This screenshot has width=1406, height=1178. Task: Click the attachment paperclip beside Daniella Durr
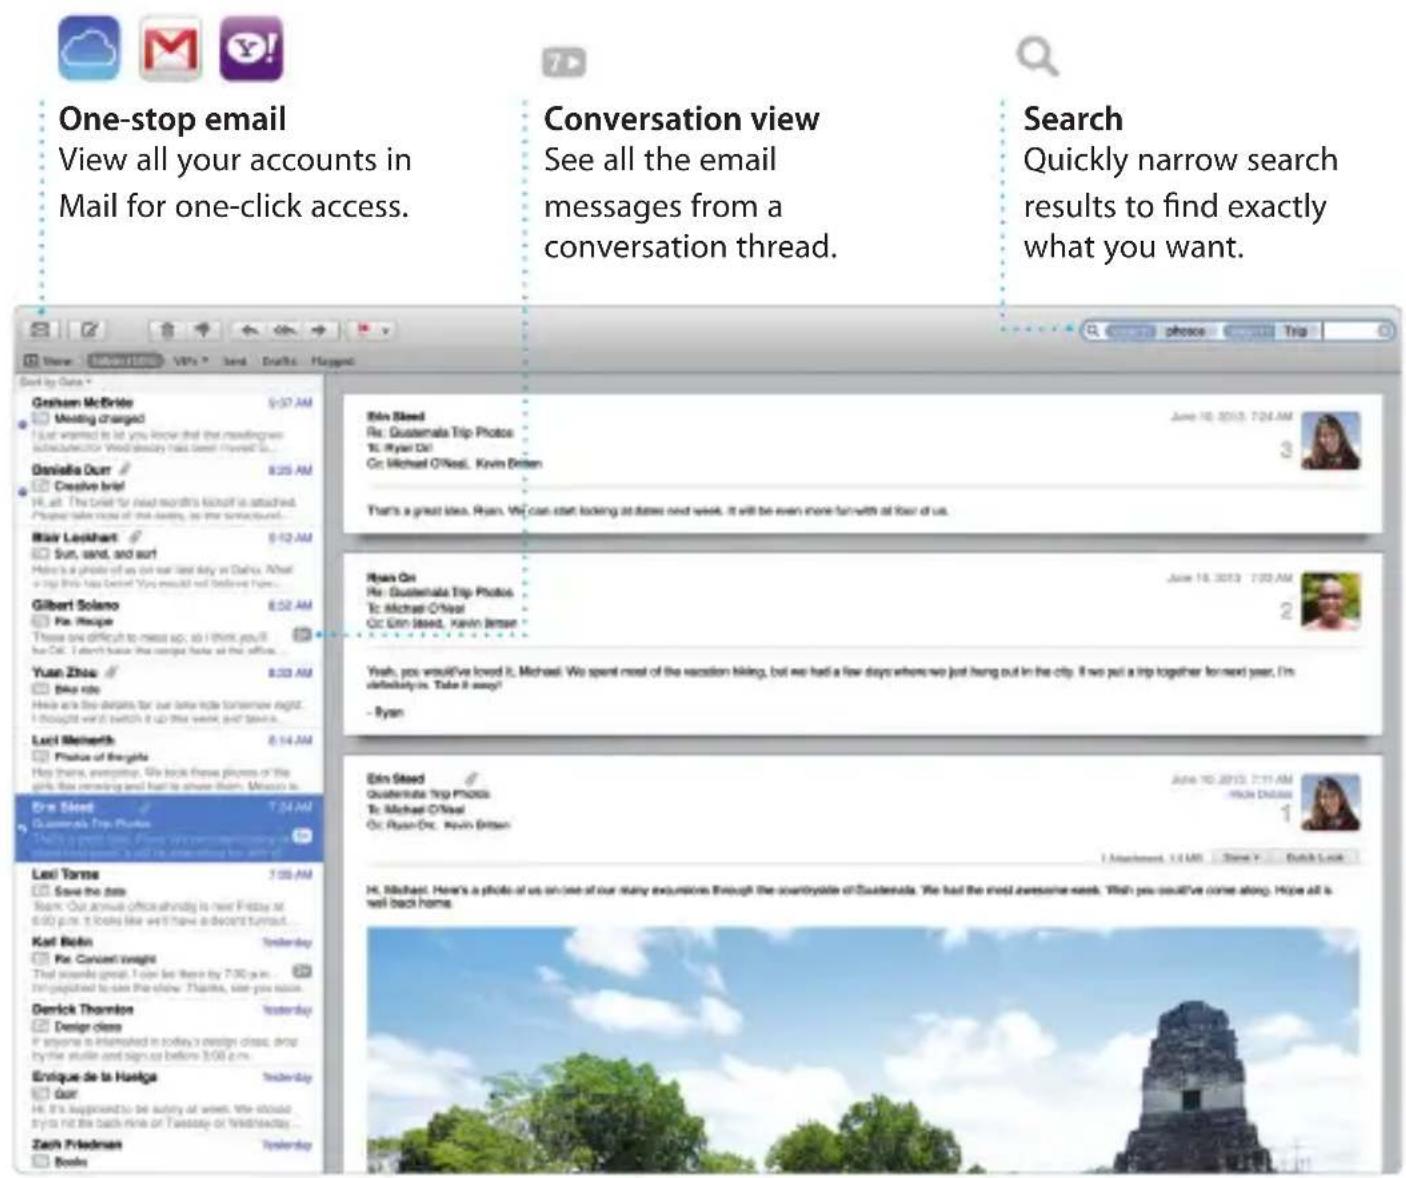(x=125, y=468)
